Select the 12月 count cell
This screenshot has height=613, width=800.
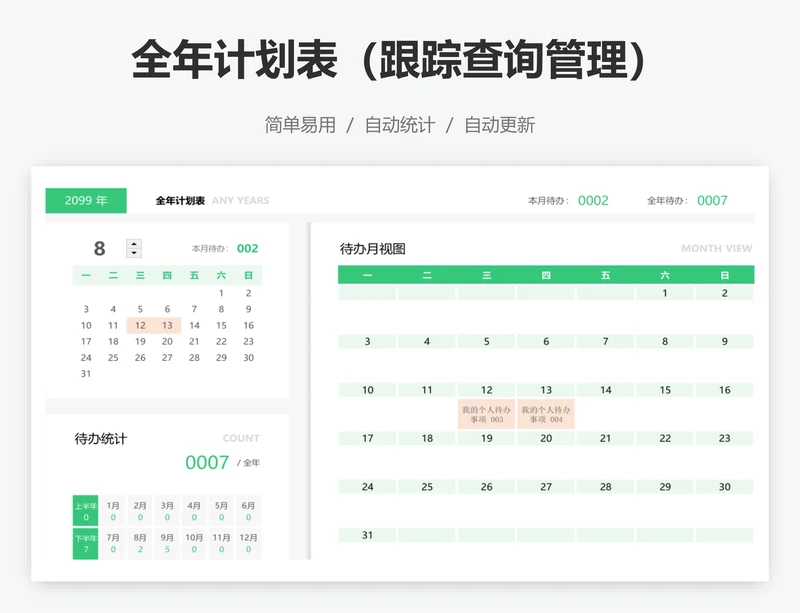point(248,544)
